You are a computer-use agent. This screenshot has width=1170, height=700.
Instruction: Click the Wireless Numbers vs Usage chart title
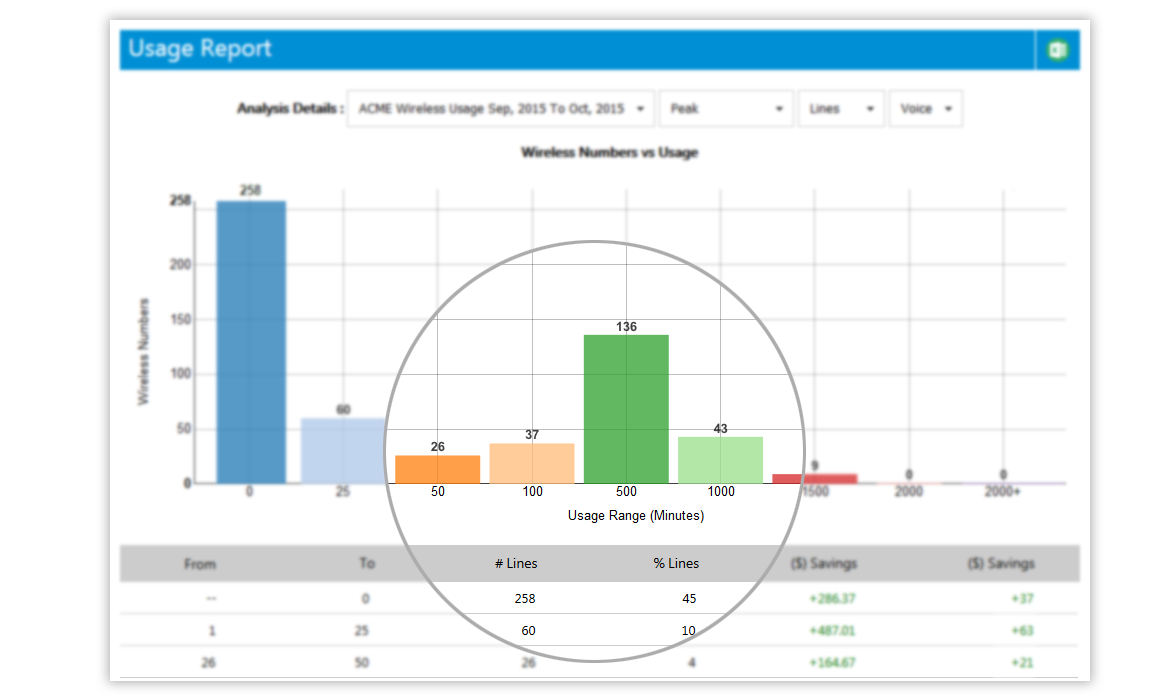pos(610,152)
